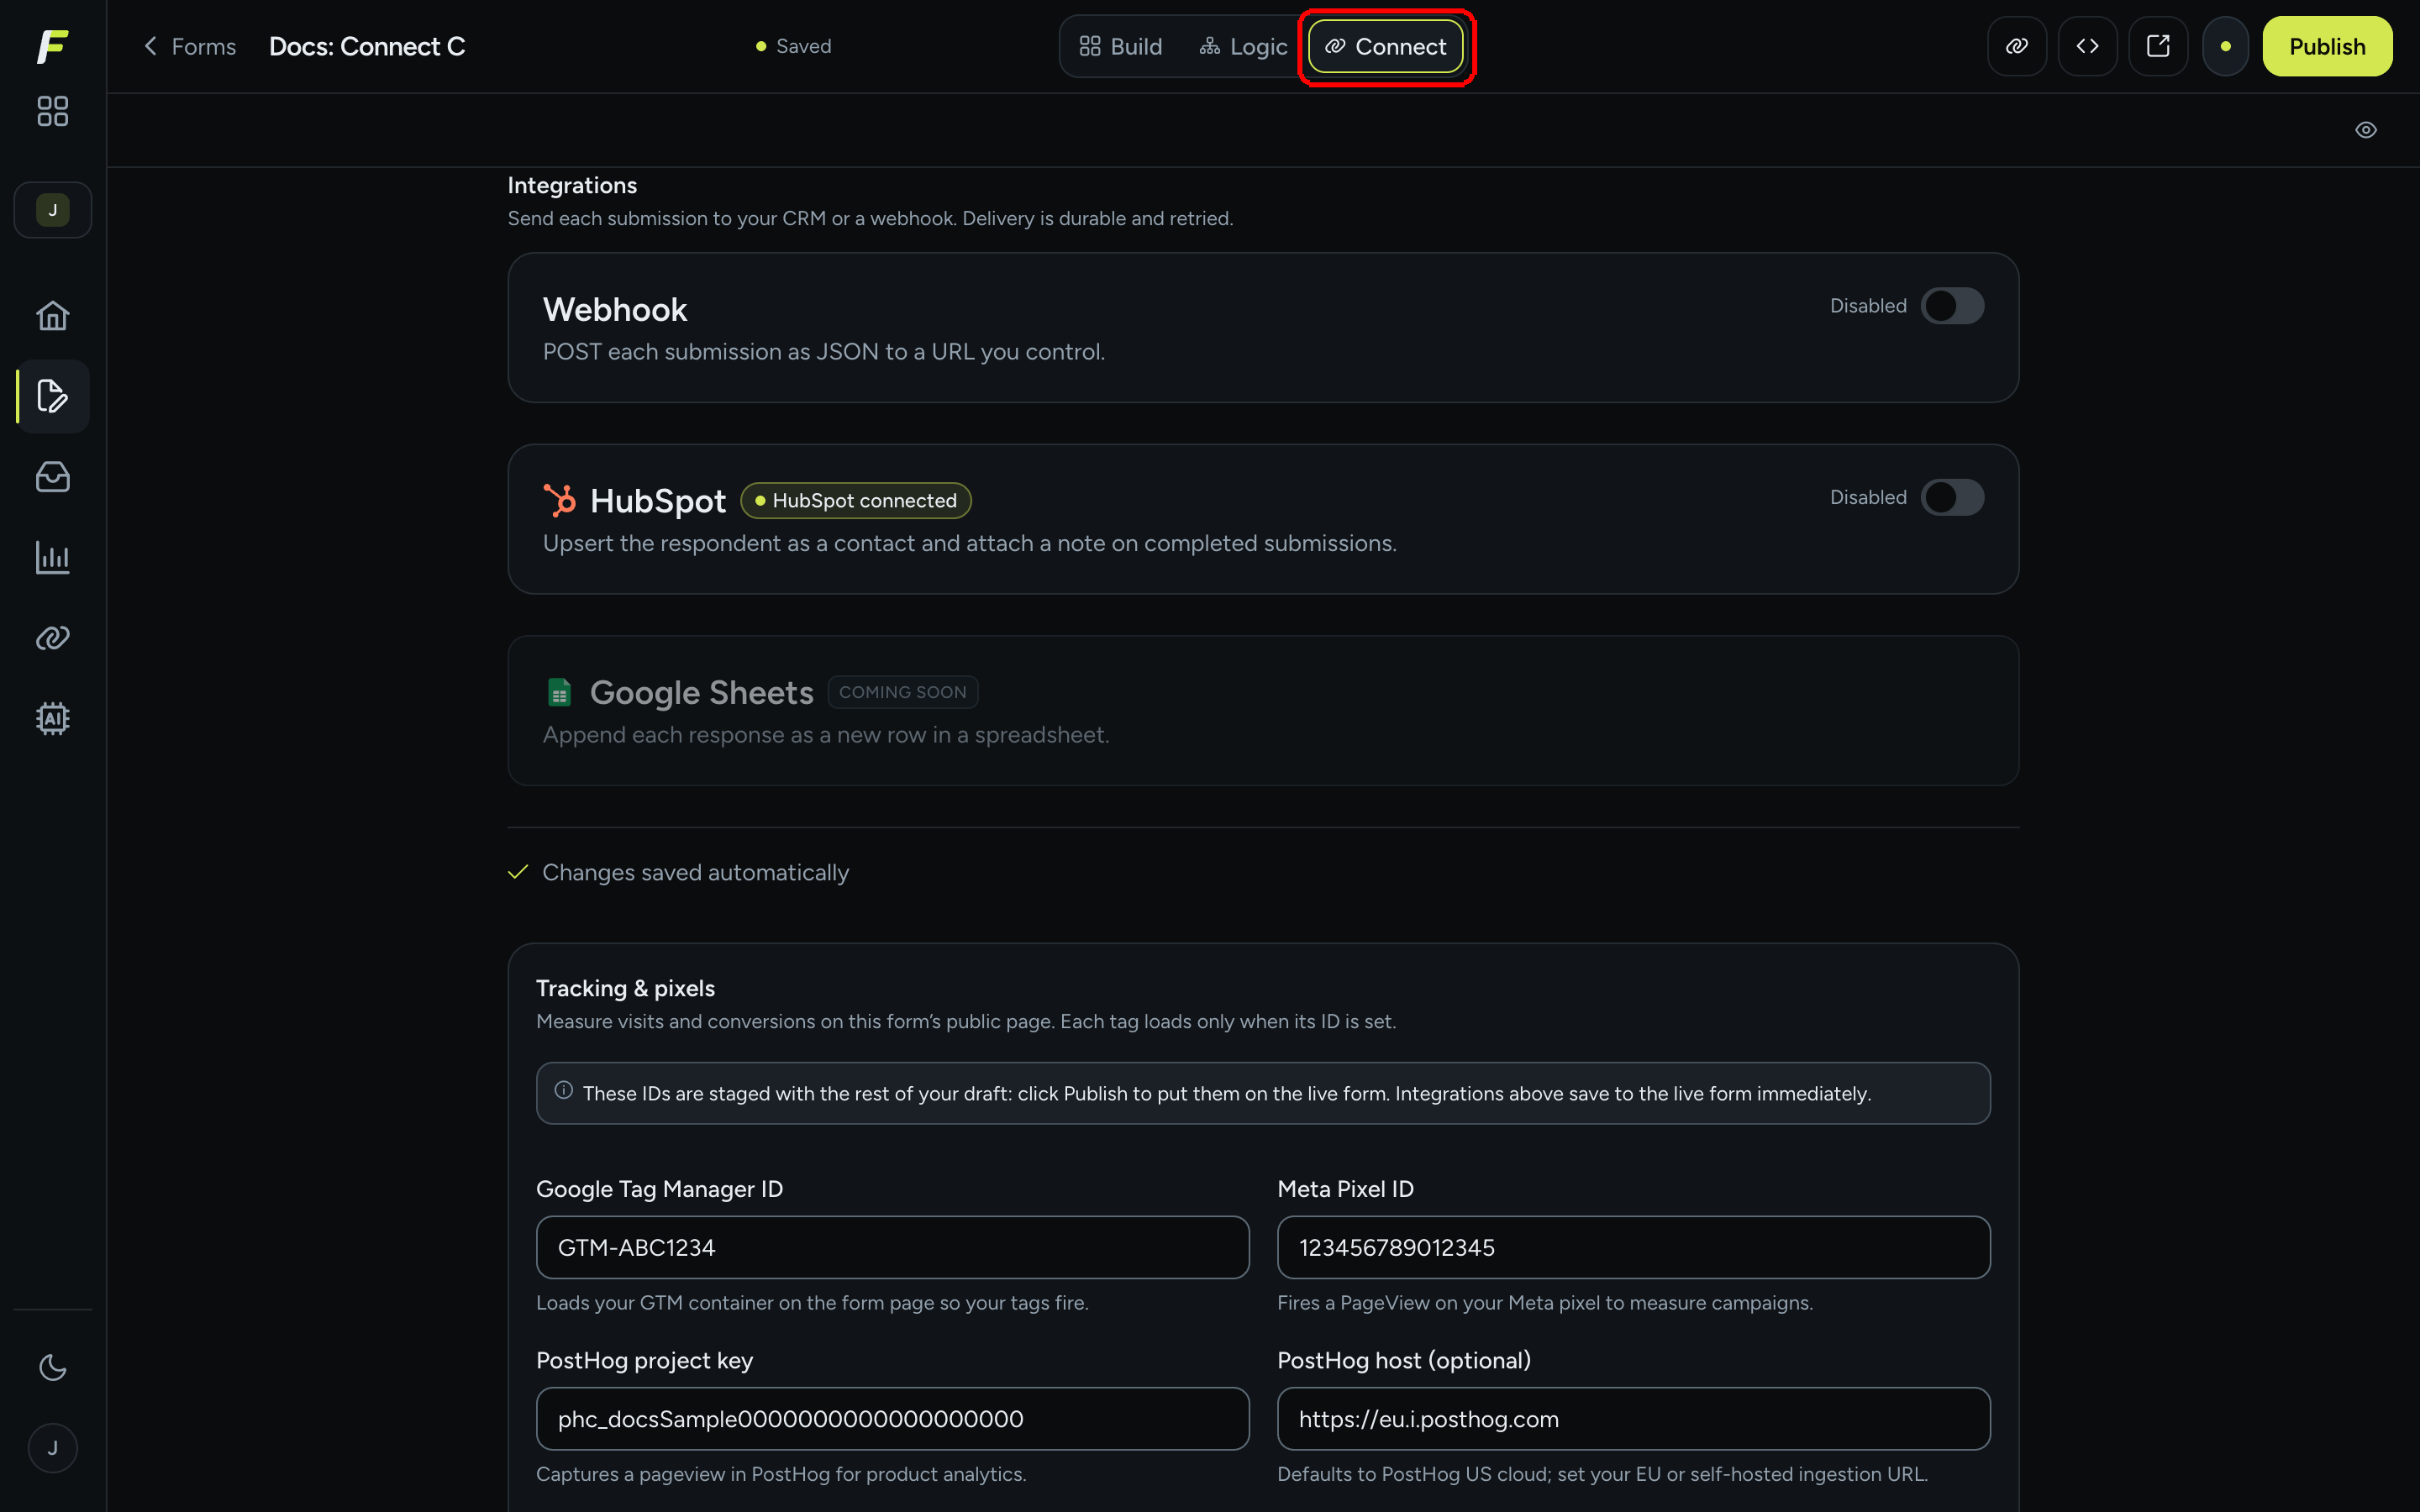Click Changes saved automatically text

(x=695, y=873)
